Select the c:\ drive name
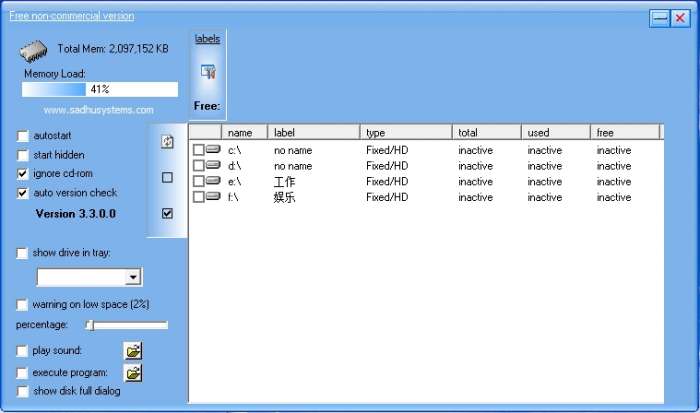This screenshot has height=413, width=700. (234, 150)
